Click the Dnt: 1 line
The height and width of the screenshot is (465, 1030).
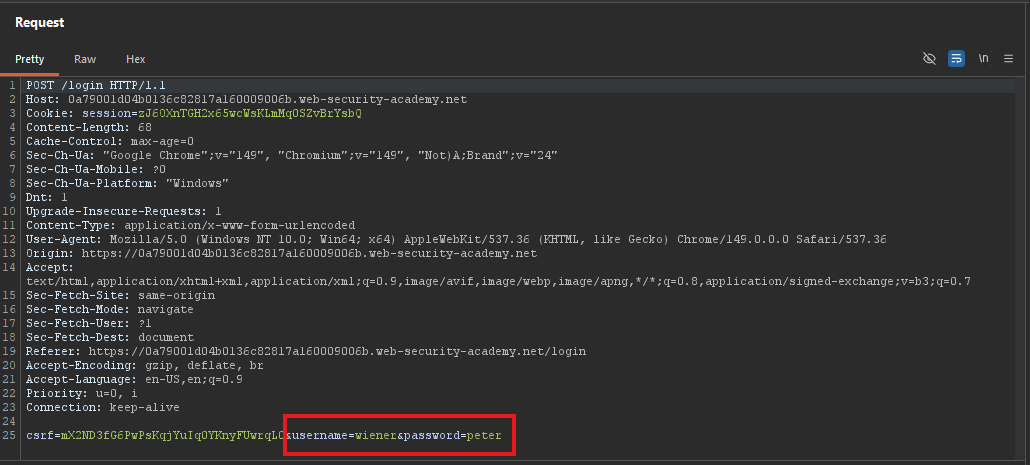point(47,197)
